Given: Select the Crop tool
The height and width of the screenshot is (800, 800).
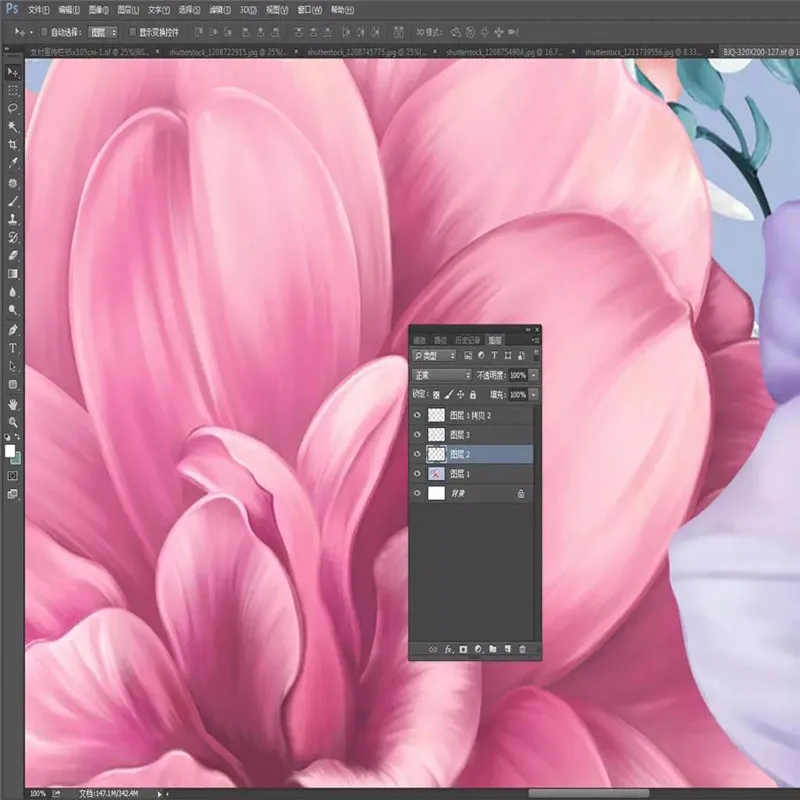Looking at the screenshot, I should click(x=13, y=145).
